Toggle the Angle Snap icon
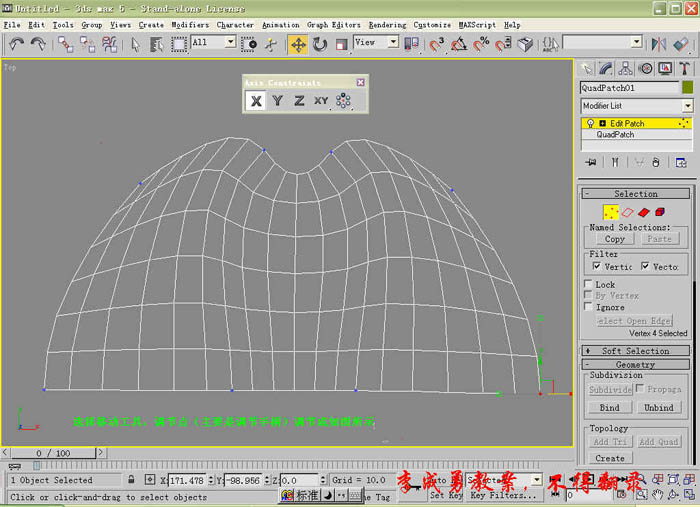The height and width of the screenshot is (507, 700). [x=458, y=44]
